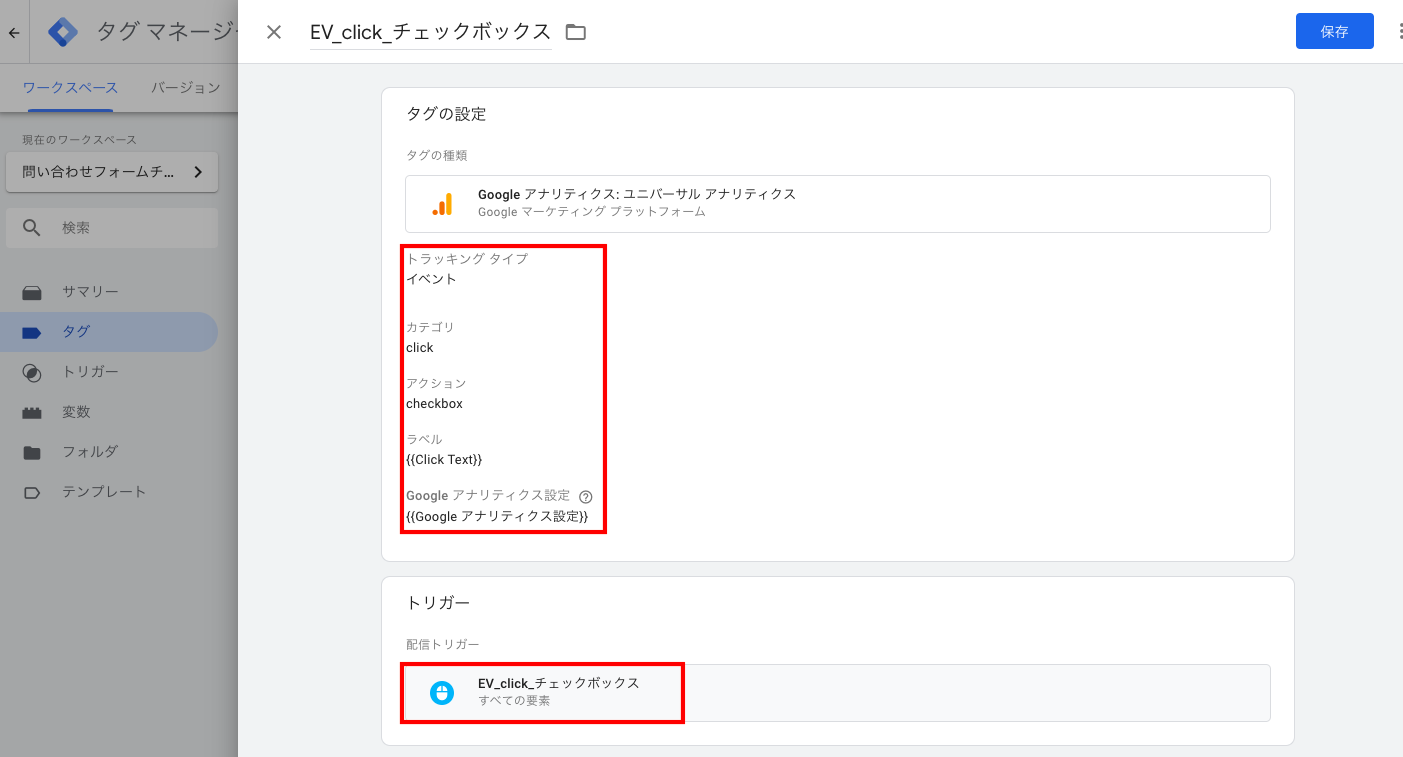
Task: Click the カテゴリ value click
Action: point(420,348)
